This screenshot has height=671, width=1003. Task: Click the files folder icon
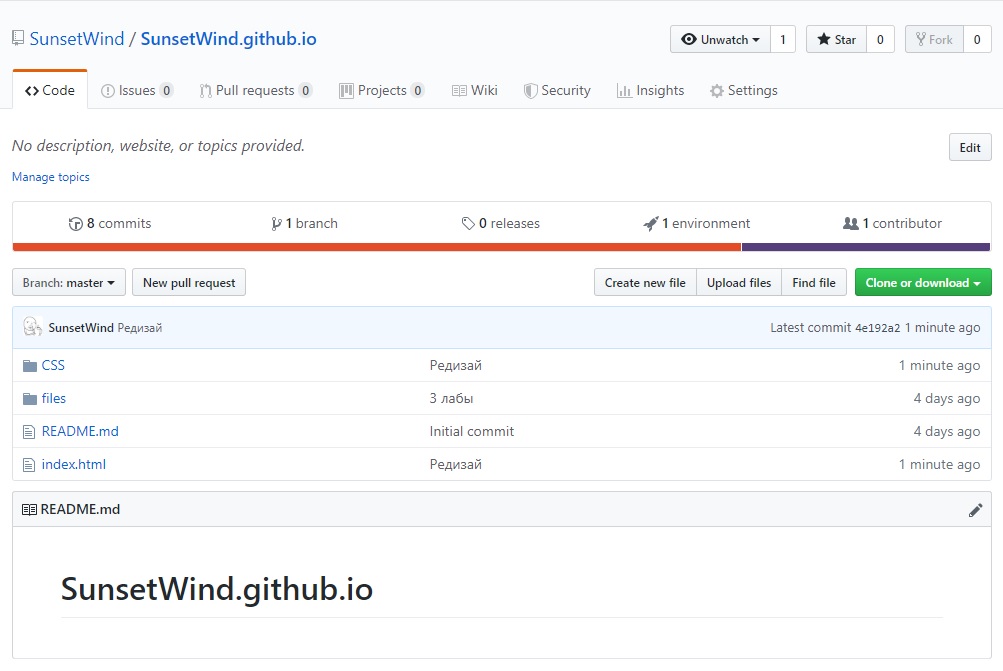[x=29, y=399]
